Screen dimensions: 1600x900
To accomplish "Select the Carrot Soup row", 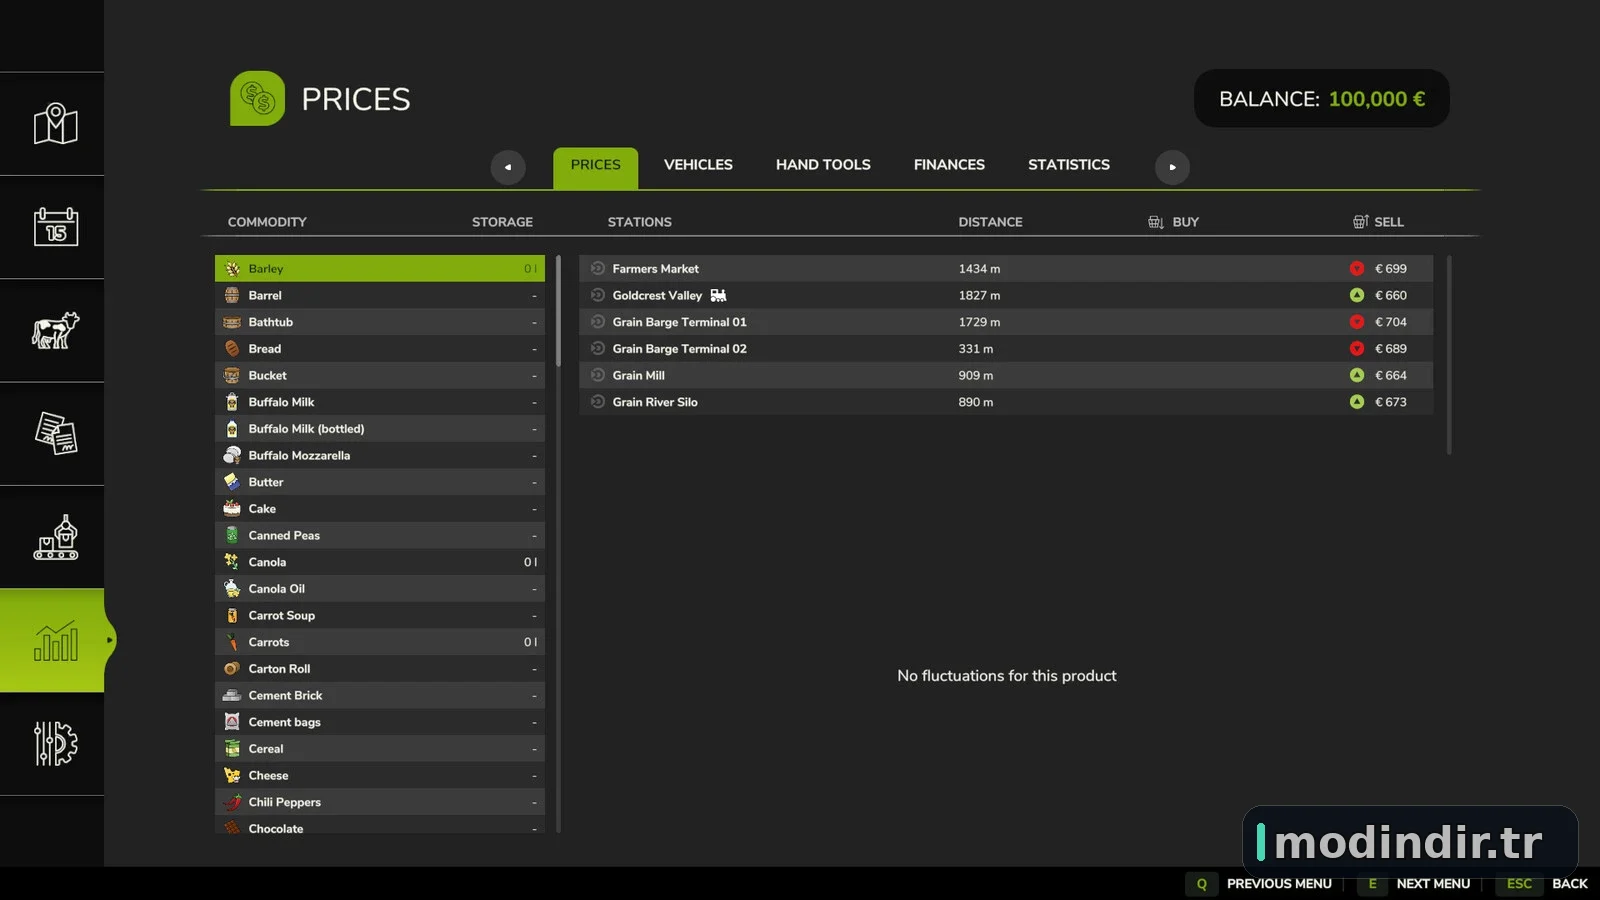I will (380, 615).
